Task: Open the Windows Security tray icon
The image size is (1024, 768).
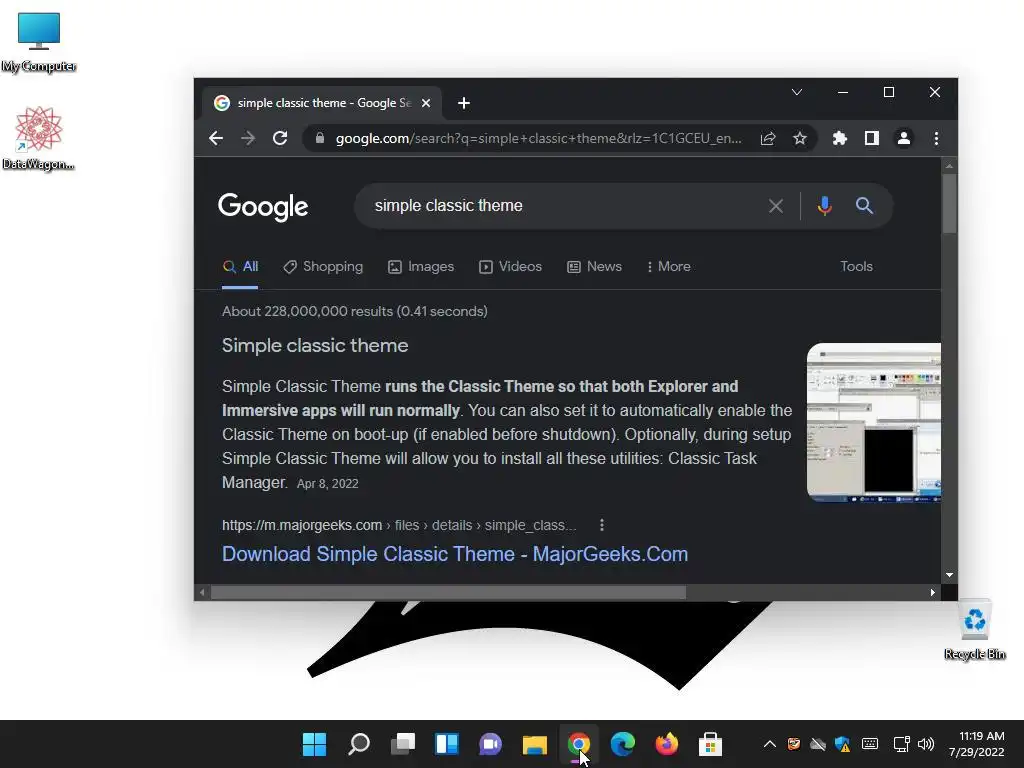Action: tap(842, 744)
